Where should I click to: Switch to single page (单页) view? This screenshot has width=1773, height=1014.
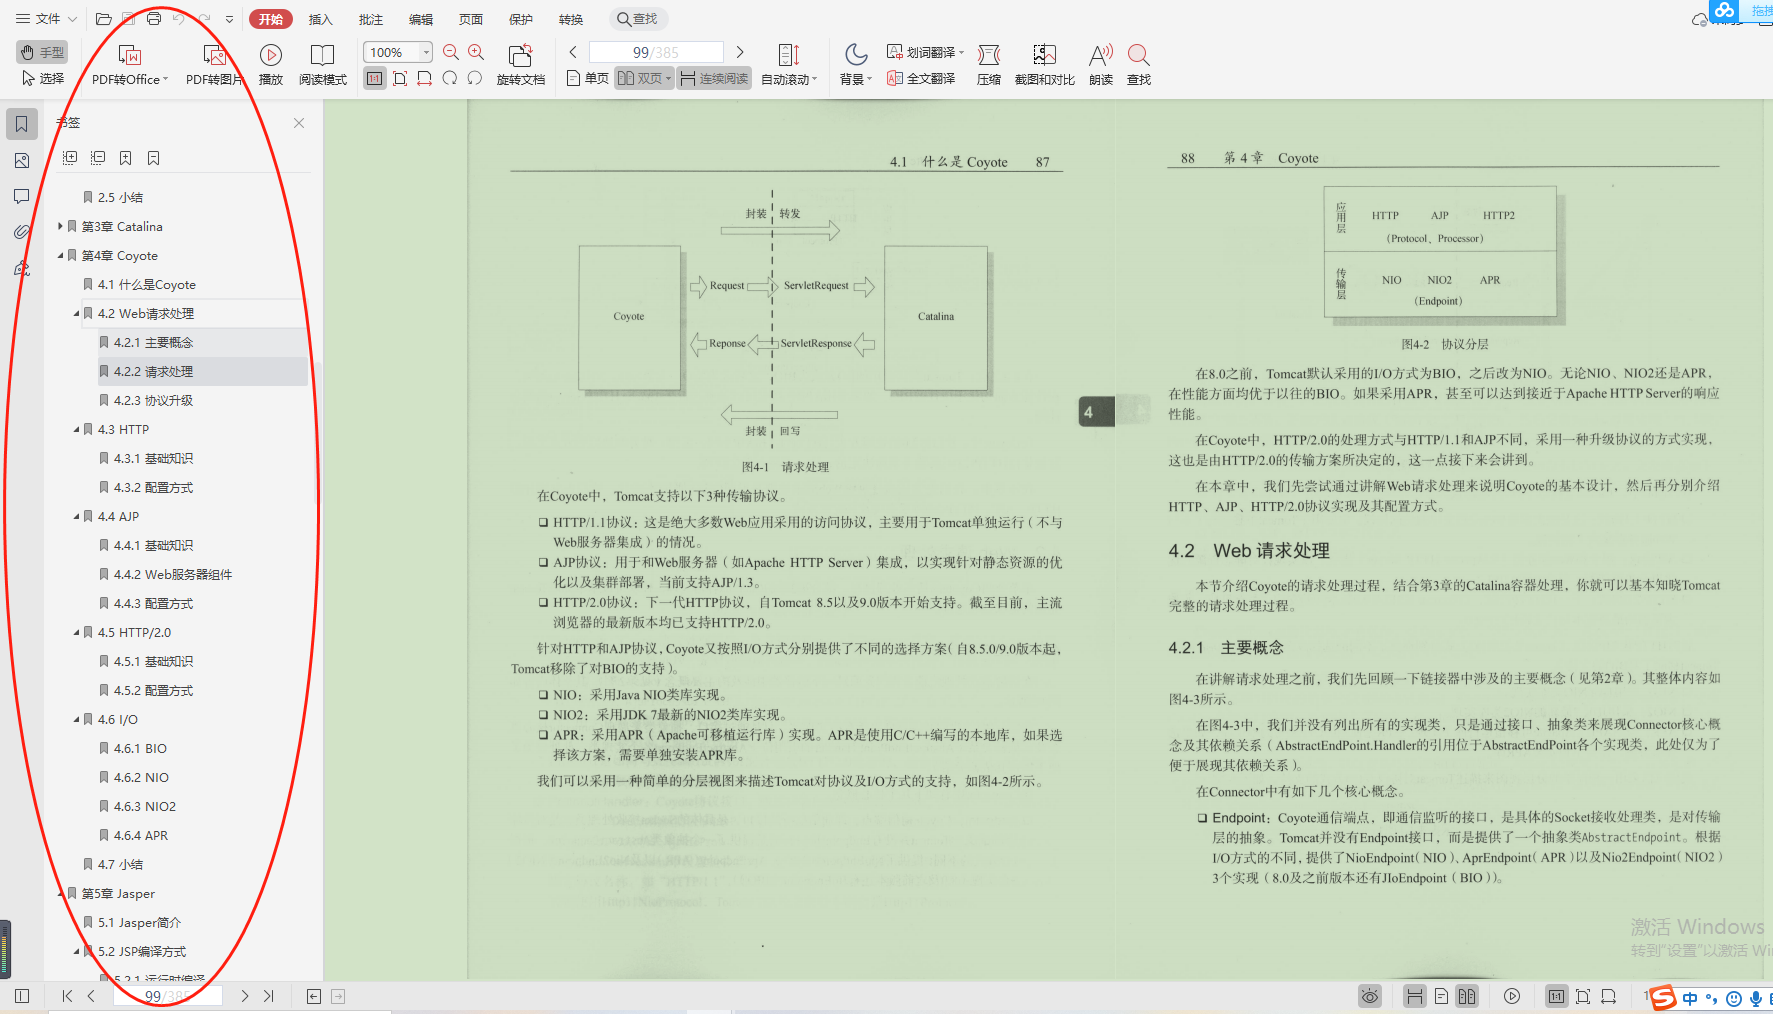coord(587,78)
